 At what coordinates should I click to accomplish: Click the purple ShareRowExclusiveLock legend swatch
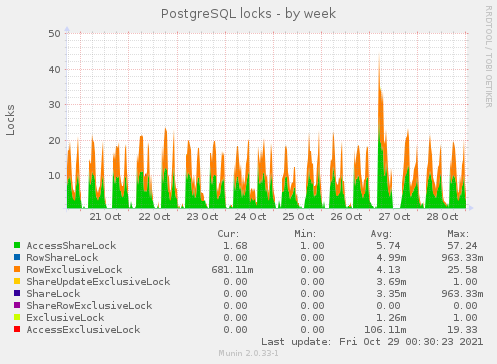click(17, 305)
